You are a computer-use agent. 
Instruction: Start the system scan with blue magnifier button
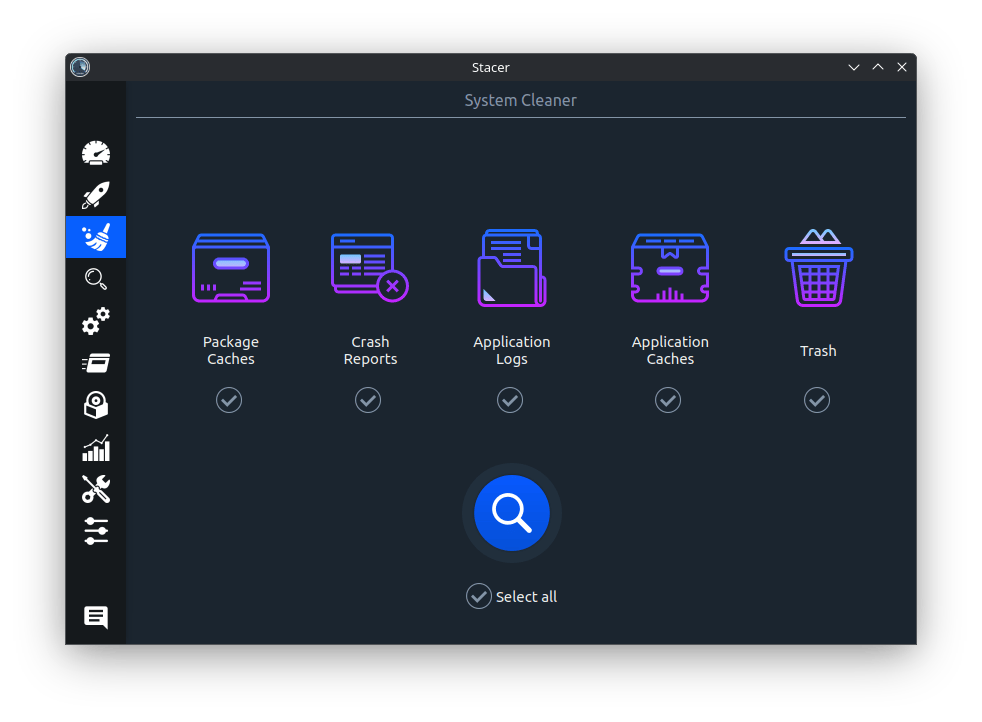[x=512, y=513]
